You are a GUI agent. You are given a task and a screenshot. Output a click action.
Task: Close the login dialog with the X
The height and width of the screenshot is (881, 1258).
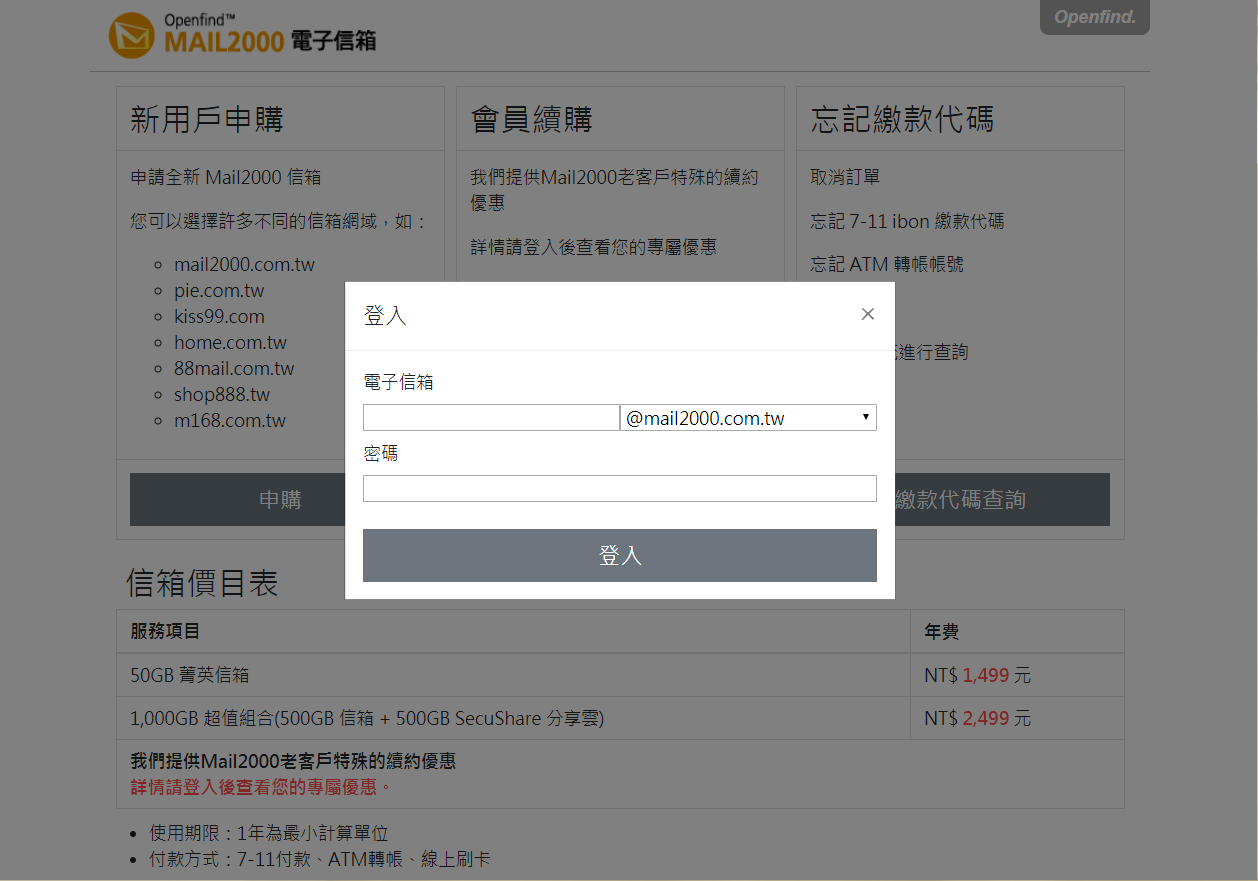pos(867,314)
